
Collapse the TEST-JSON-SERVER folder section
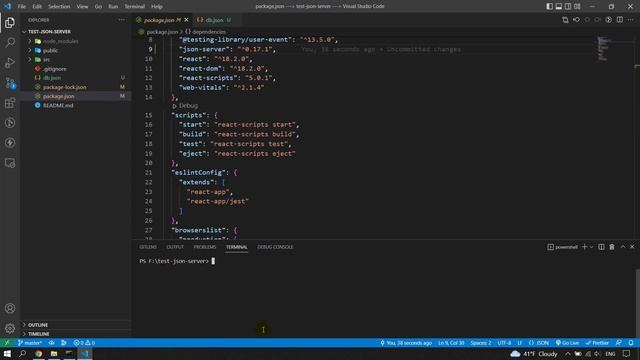pos(76,31)
